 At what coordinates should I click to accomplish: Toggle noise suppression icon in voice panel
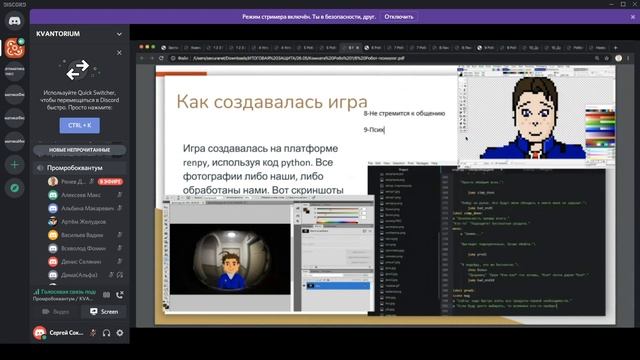107,295
